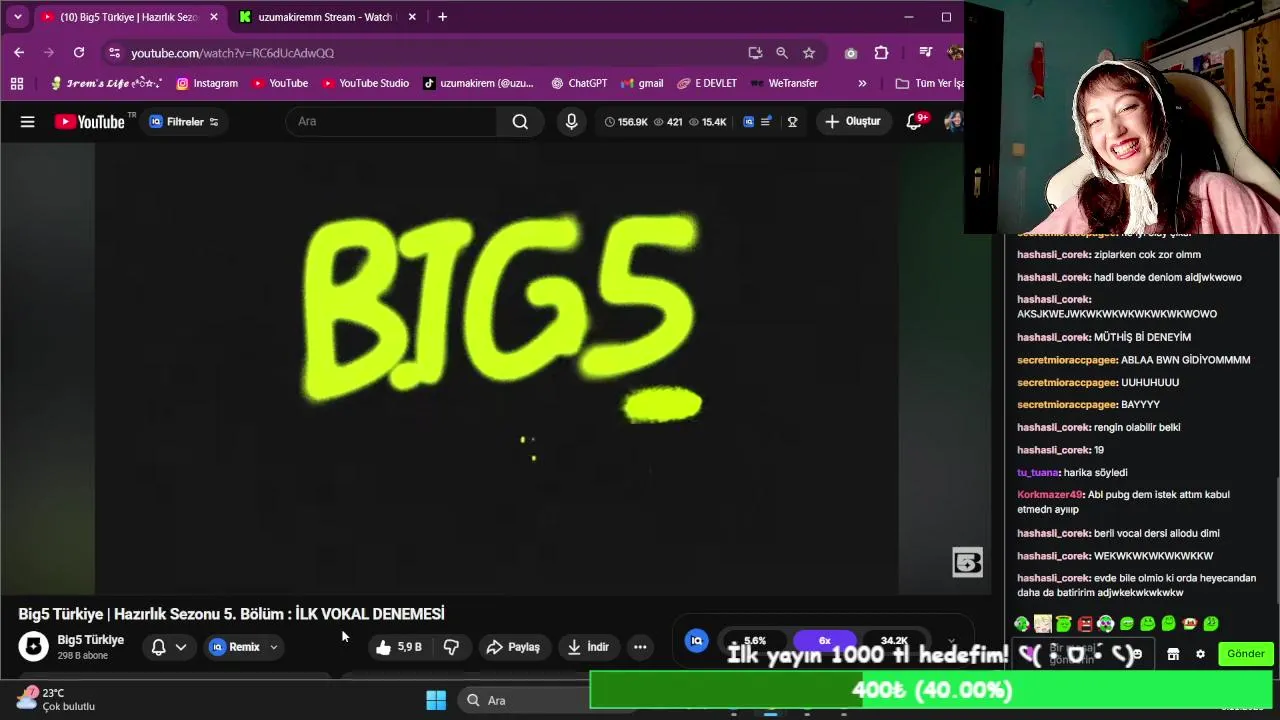Open the uzumakirem TikTok bookmark
The image size is (1280, 720).
(478, 83)
